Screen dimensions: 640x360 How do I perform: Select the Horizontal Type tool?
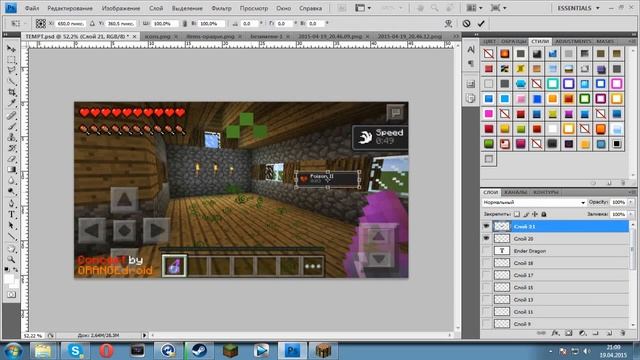(11, 214)
